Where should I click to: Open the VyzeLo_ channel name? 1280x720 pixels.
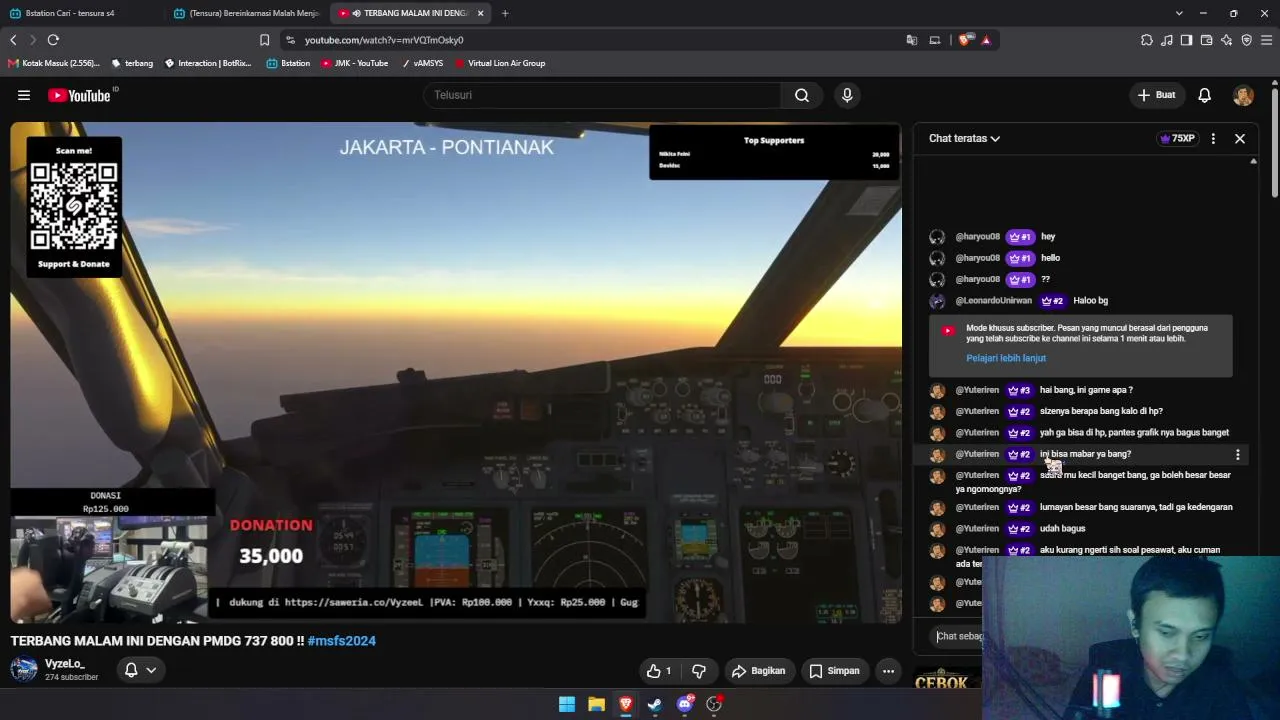[65, 664]
